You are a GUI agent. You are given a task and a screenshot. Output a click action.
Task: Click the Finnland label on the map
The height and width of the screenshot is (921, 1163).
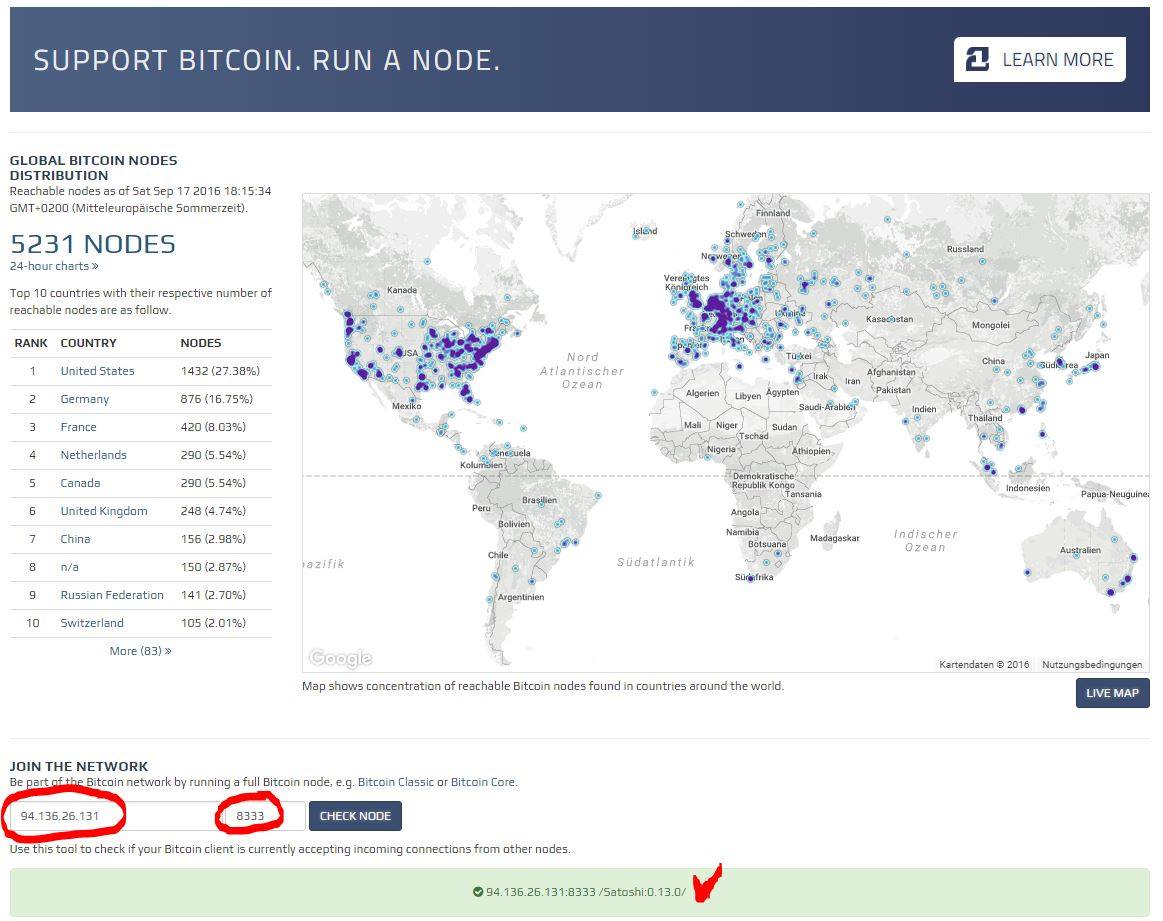[773, 214]
